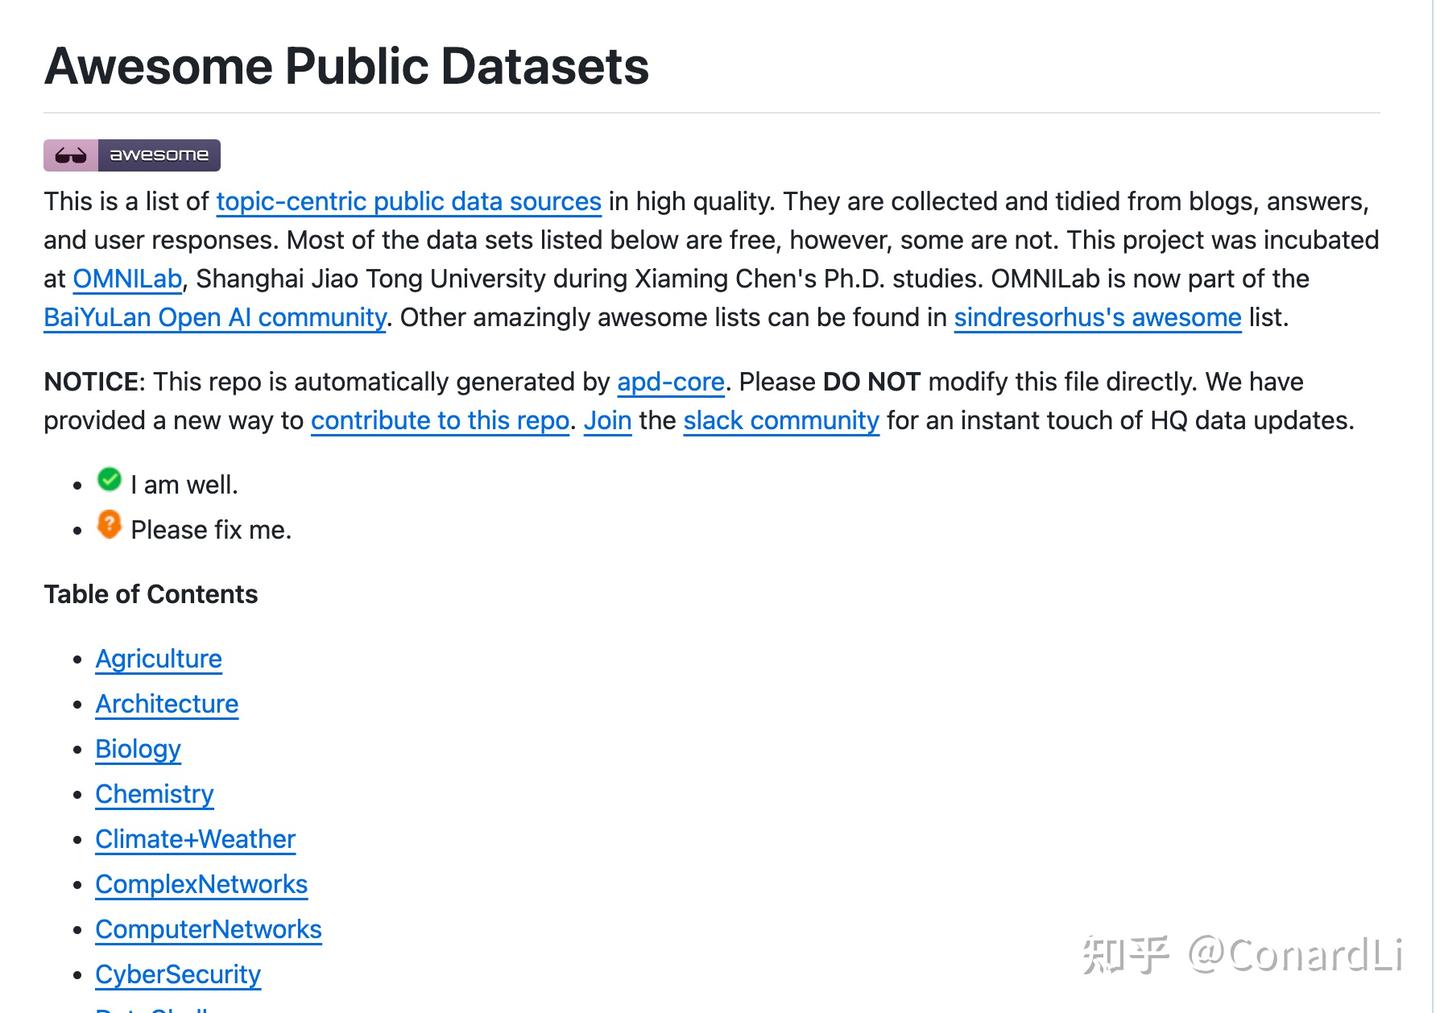Viewport: 1440px width, 1013px height.
Task: Open the Climate+Weather section
Action: coord(195,839)
